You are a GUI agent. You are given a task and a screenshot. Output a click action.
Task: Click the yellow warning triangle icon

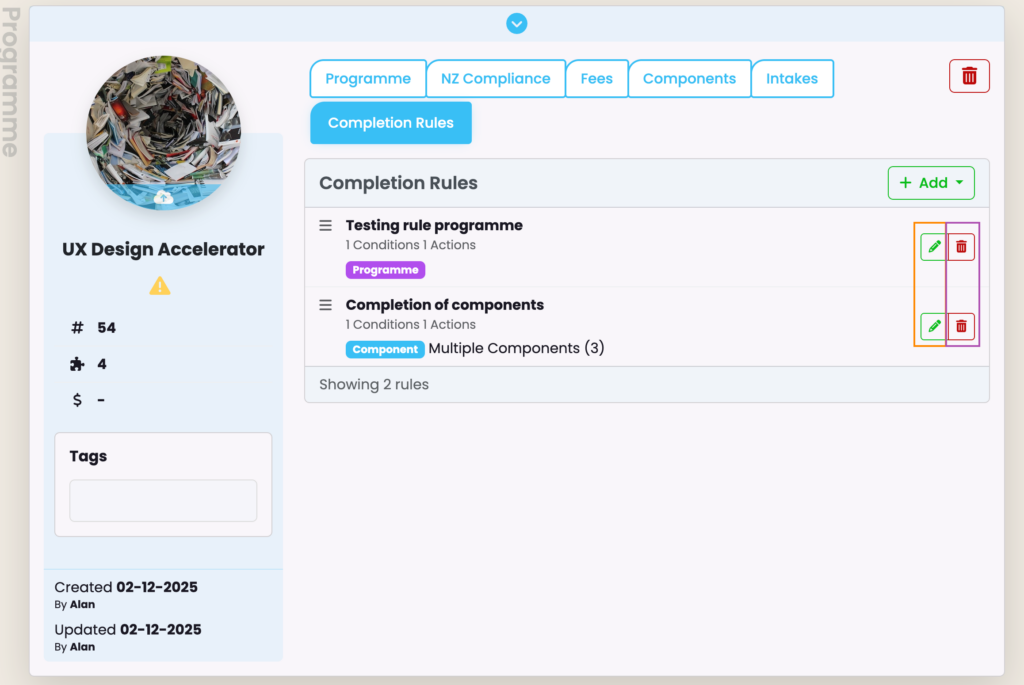(160, 286)
